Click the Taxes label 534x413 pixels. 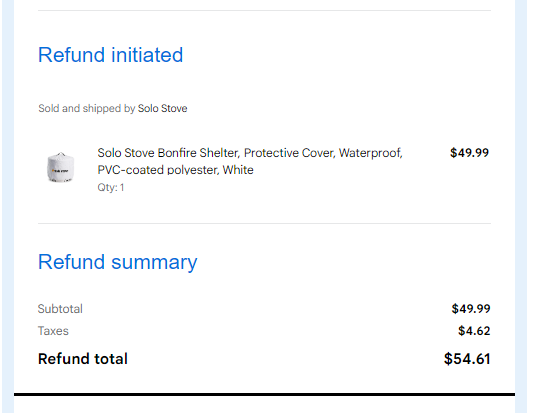click(x=53, y=331)
